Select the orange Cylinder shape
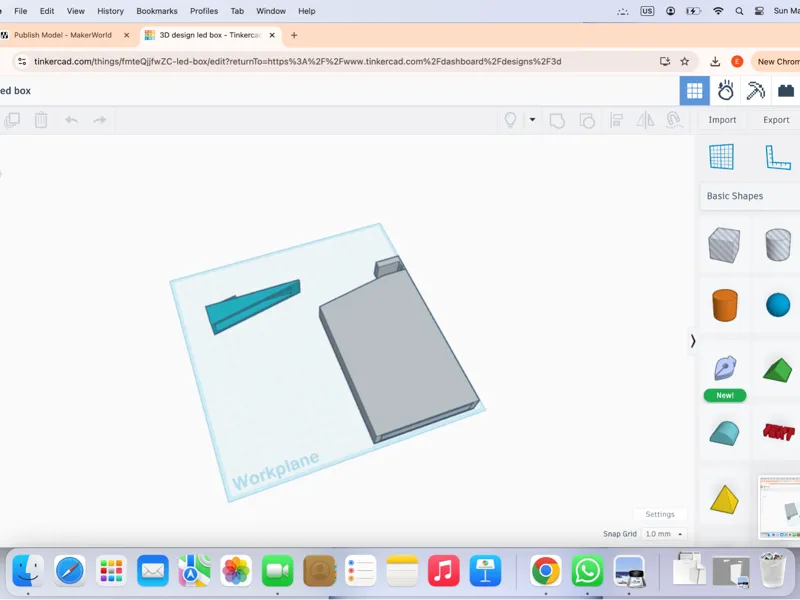The height and width of the screenshot is (600, 800). [724, 305]
